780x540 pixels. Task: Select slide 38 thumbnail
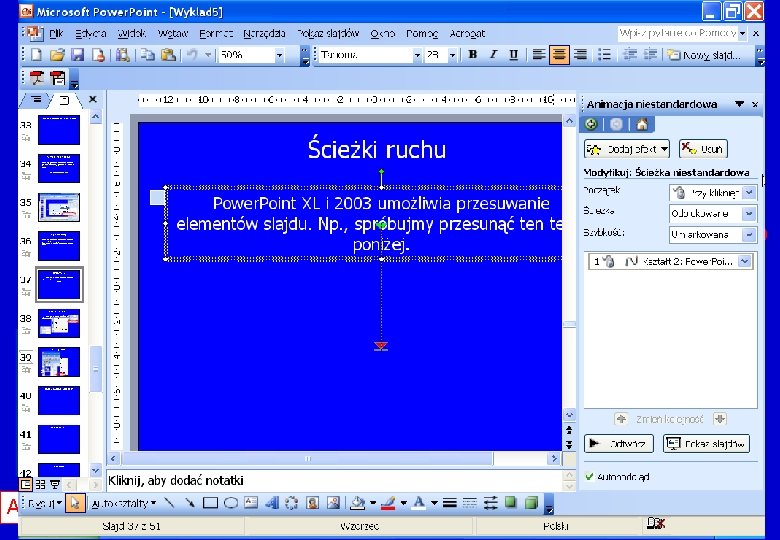click(59, 323)
